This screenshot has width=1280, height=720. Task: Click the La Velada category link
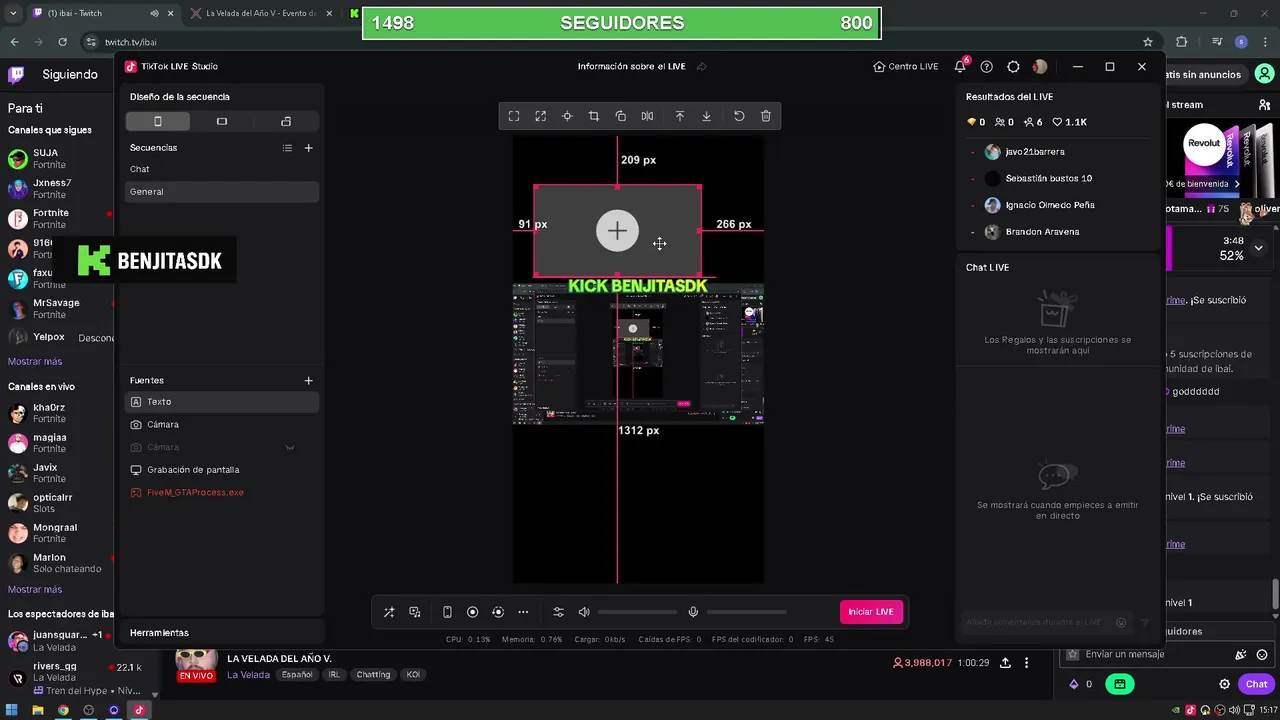pyautogui.click(x=248, y=675)
